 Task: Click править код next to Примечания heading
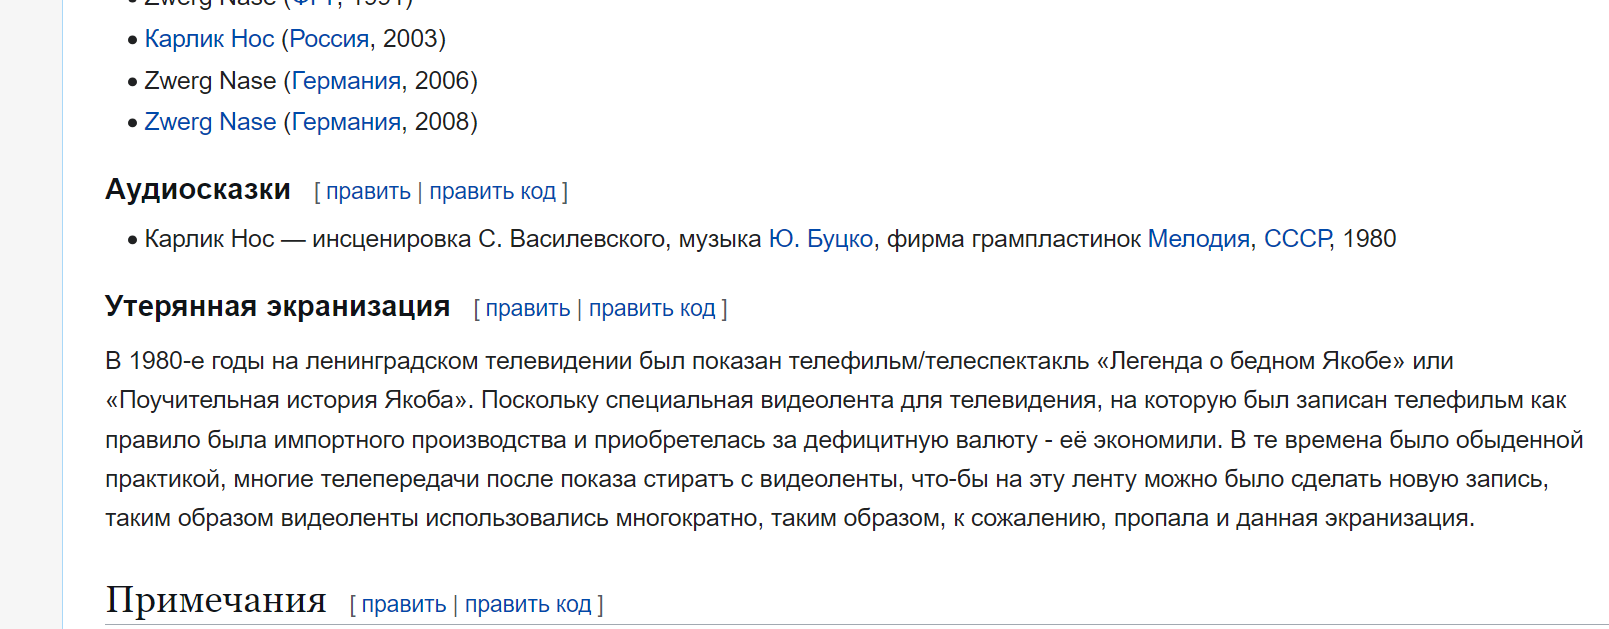(x=528, y=604)
